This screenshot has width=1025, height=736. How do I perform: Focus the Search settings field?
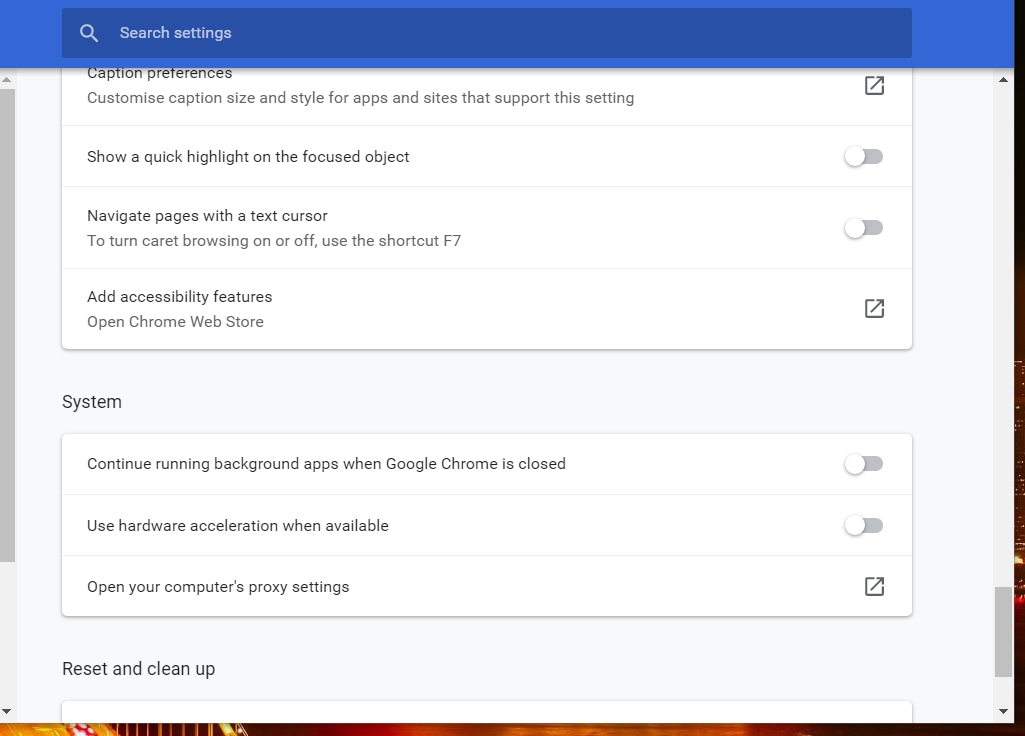coord(500,33)
